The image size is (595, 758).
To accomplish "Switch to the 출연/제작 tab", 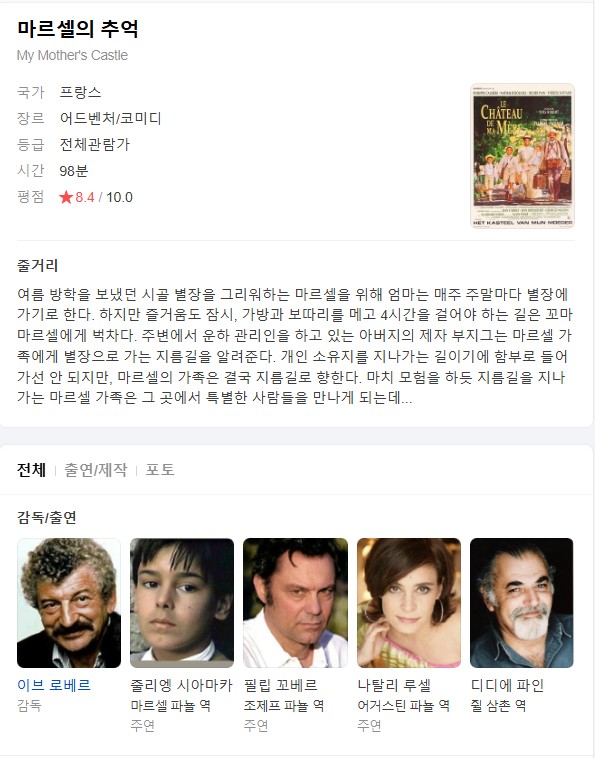I will tap(96, 470).
